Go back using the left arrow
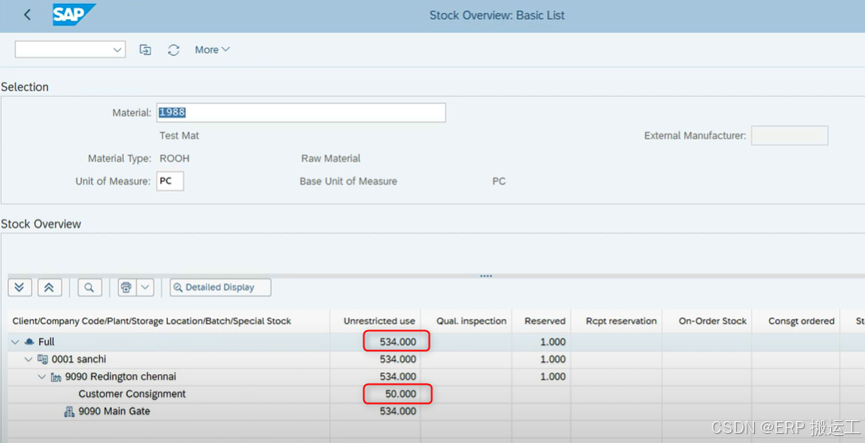865x443 pixels. click(x=27, y=15)
